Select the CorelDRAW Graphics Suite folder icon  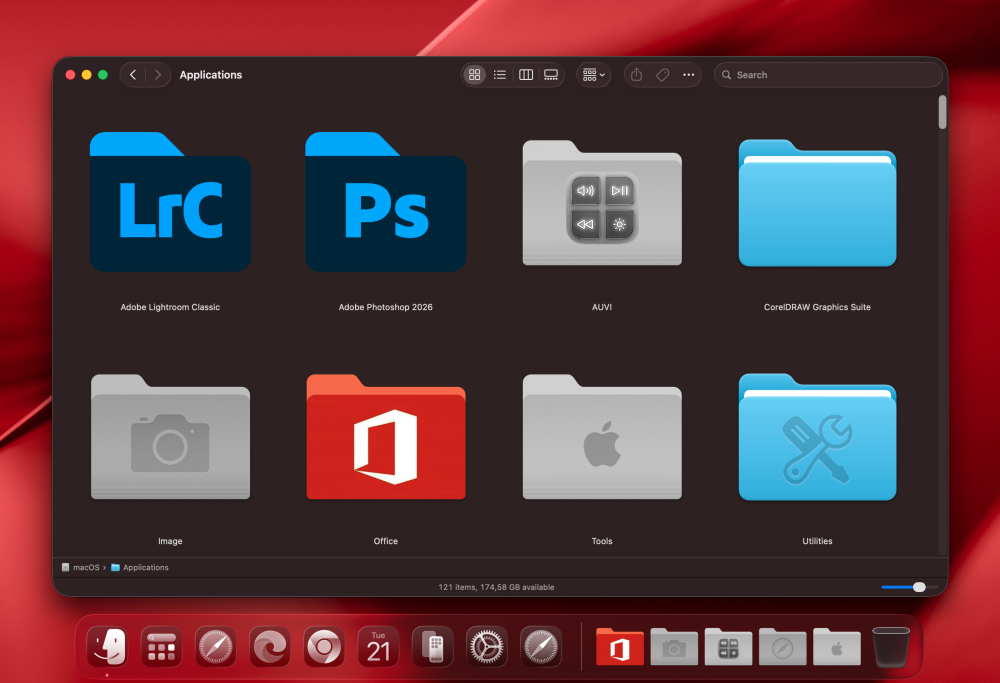coord(818,203)
